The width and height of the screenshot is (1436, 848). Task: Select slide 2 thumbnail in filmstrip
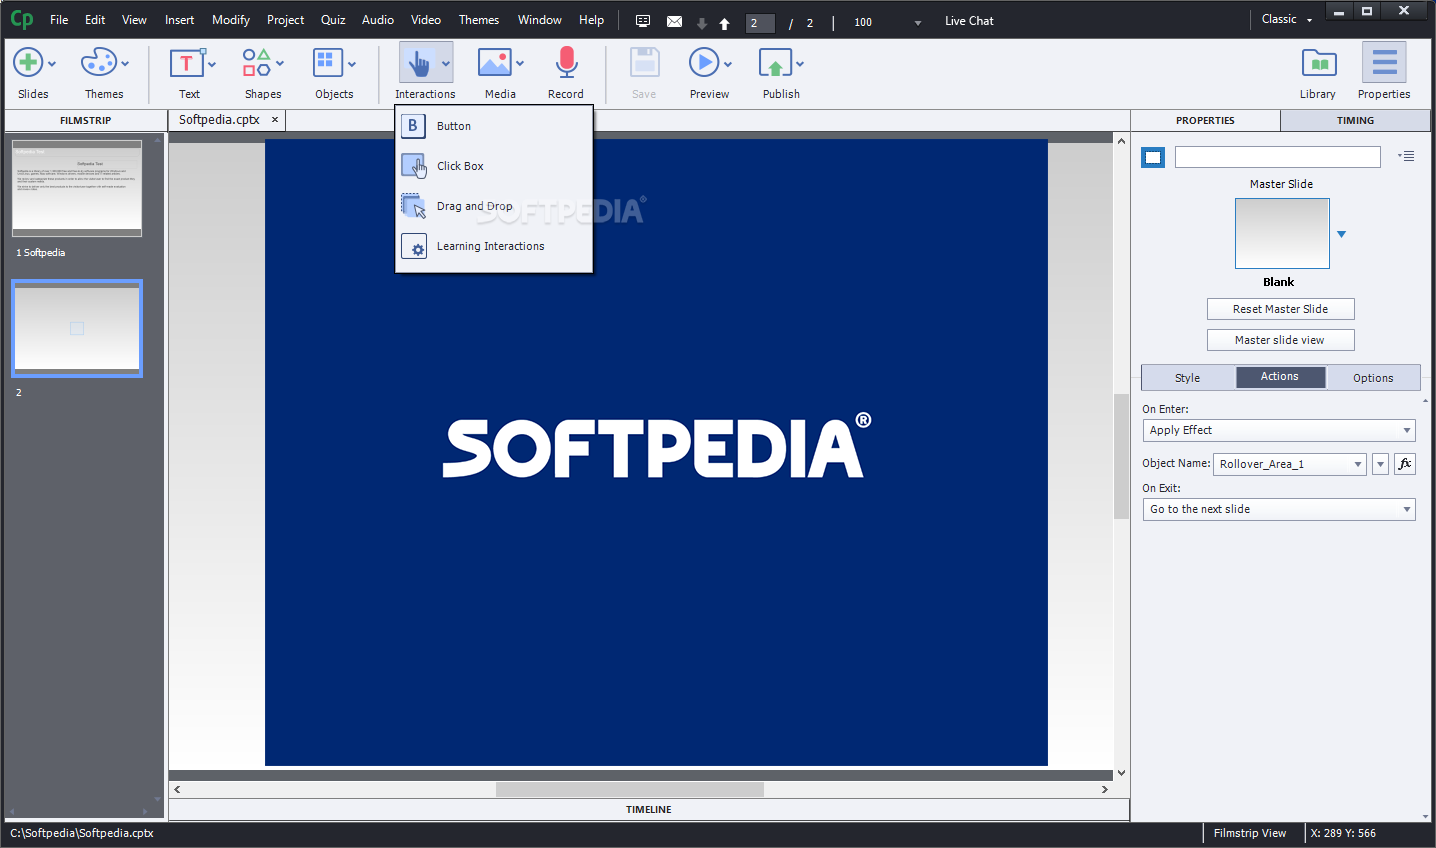77,328
